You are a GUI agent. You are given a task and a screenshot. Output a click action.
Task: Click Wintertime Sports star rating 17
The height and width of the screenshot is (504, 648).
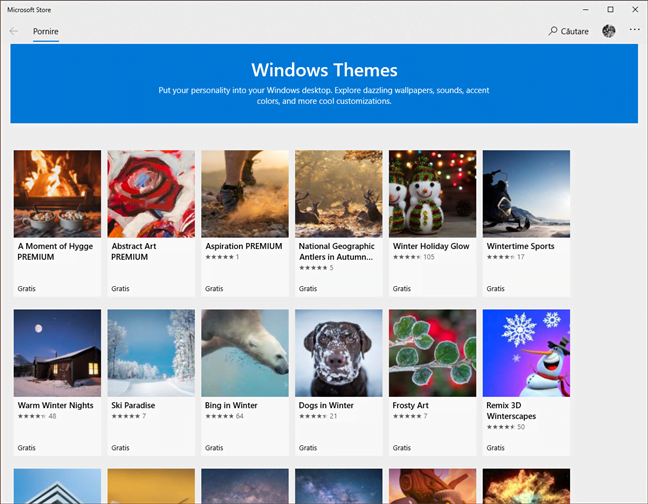[x=505, y=257]
